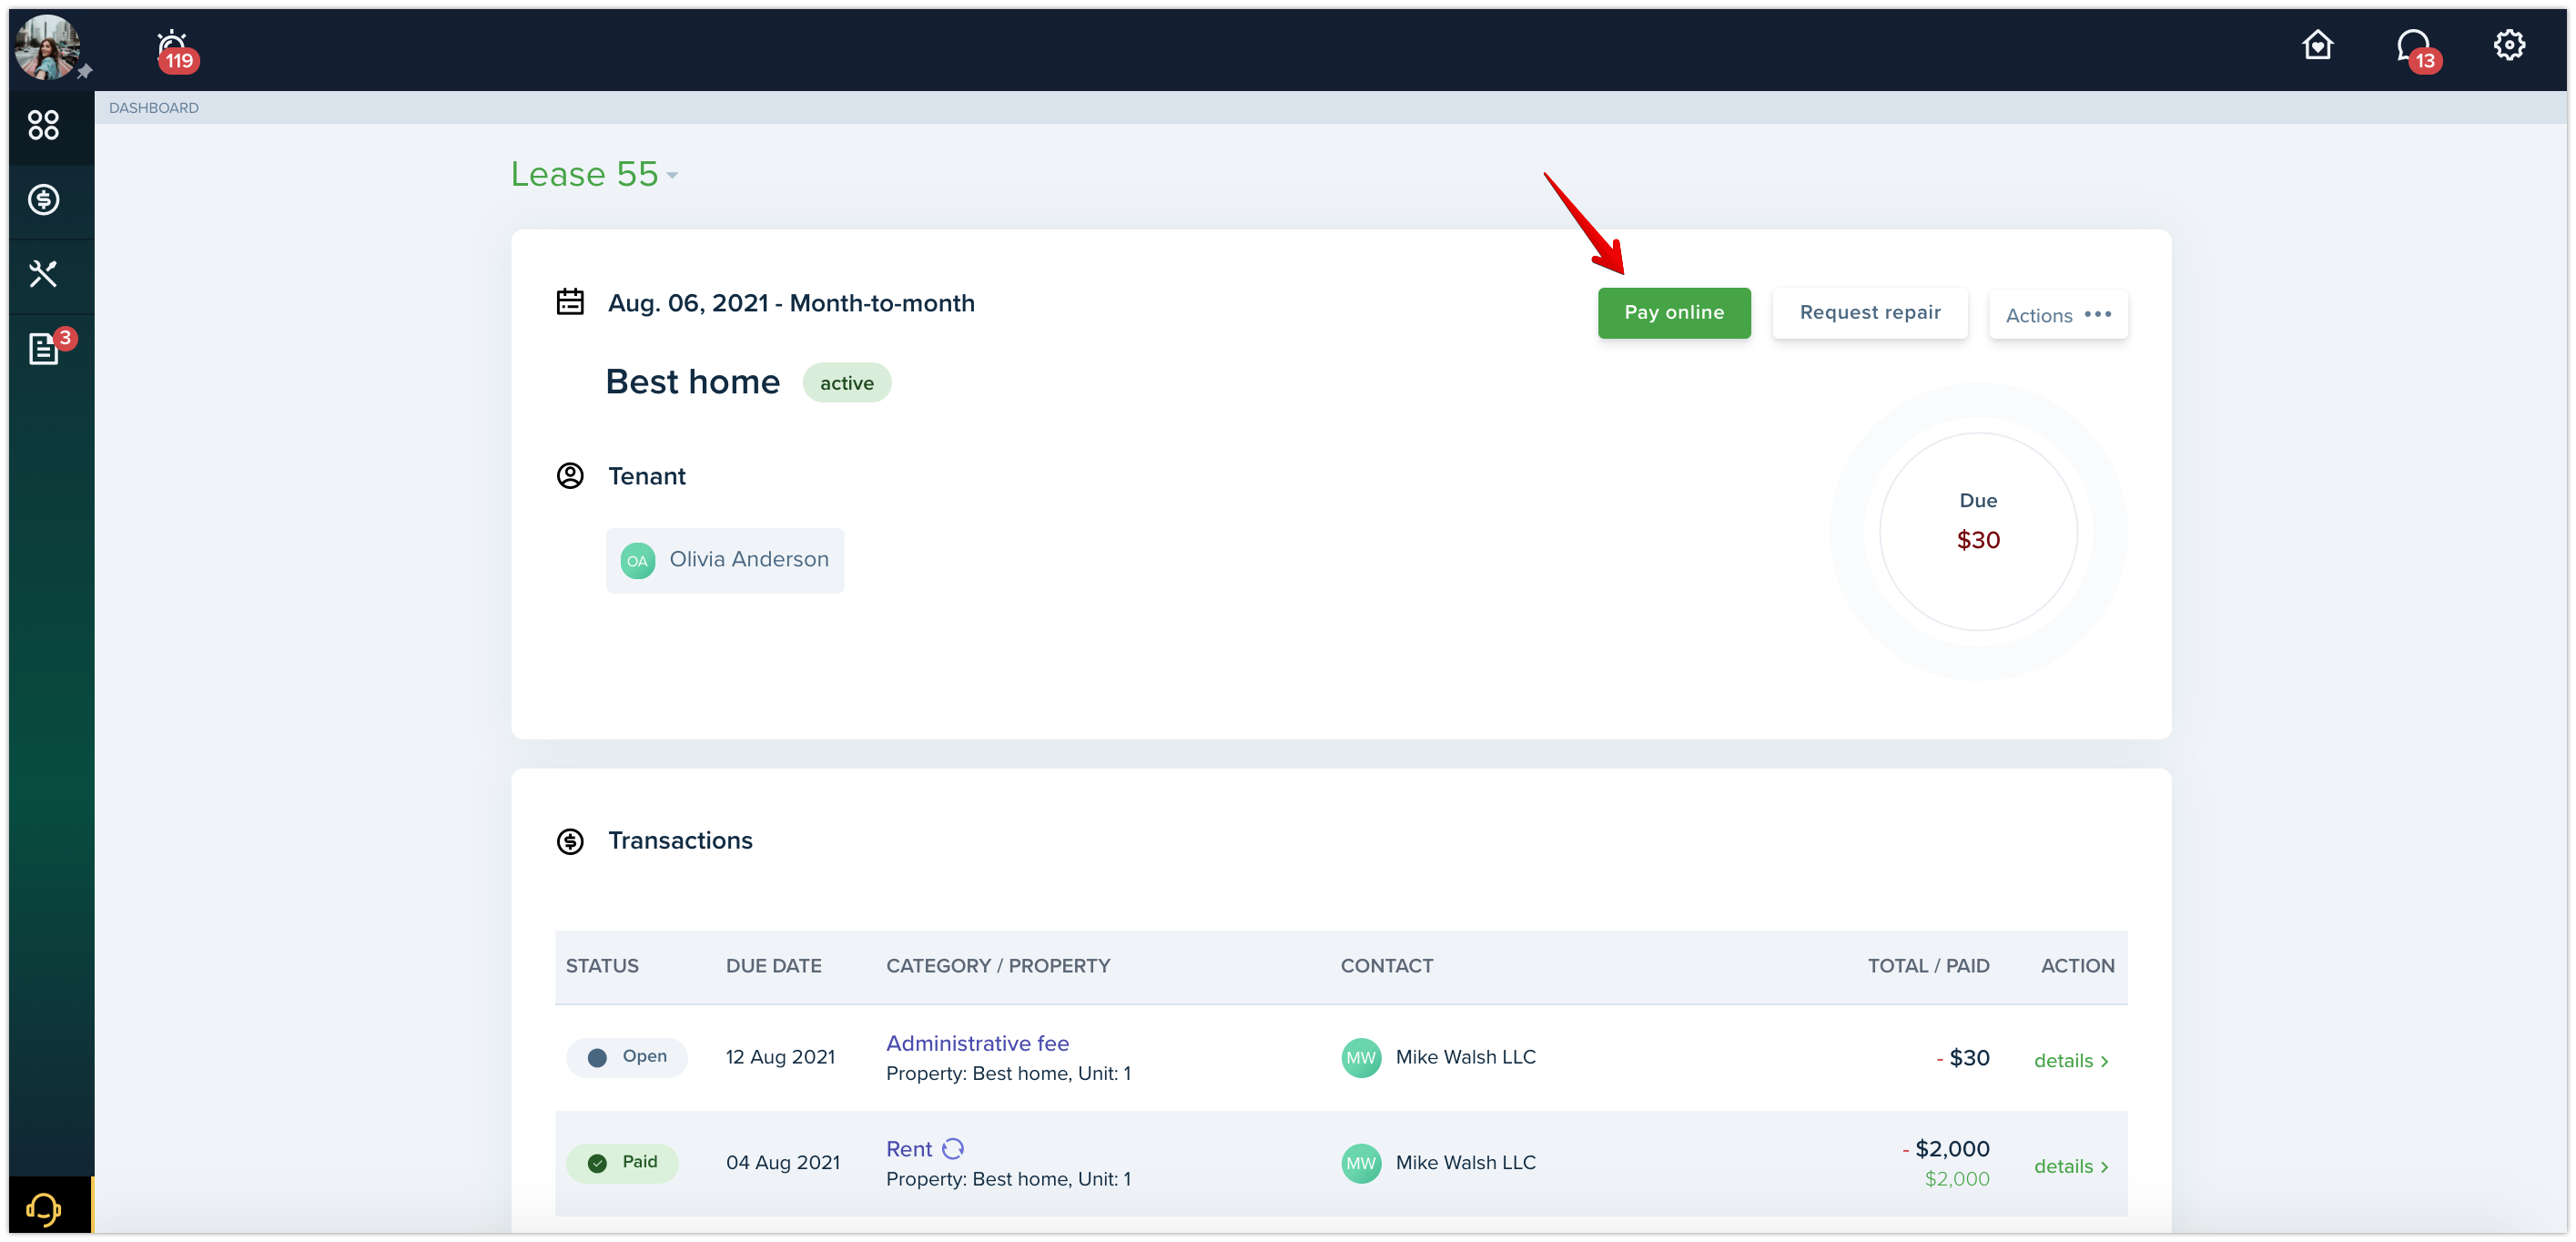2576x1242 pixels.
Task: Click the Transactions dollar icon
Action: 570,840
